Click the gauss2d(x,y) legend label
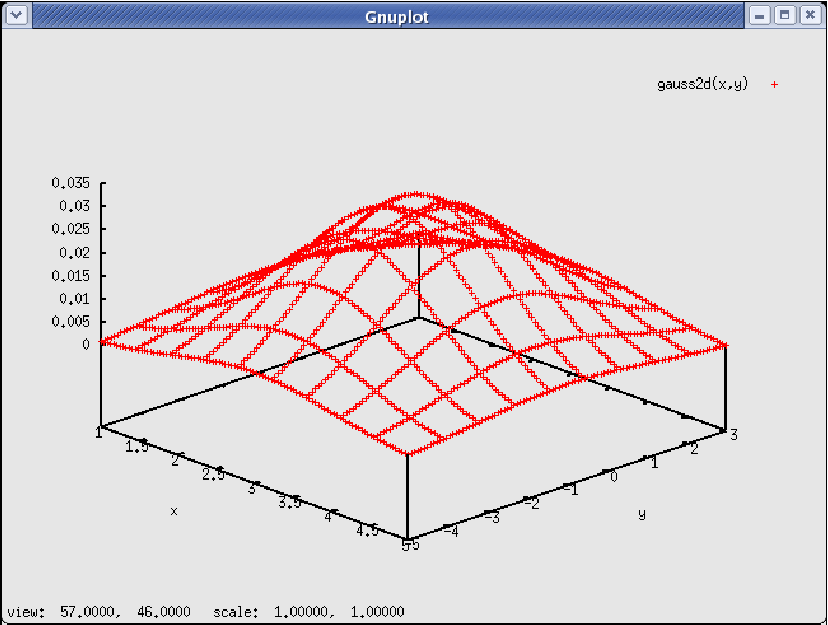 702,84
